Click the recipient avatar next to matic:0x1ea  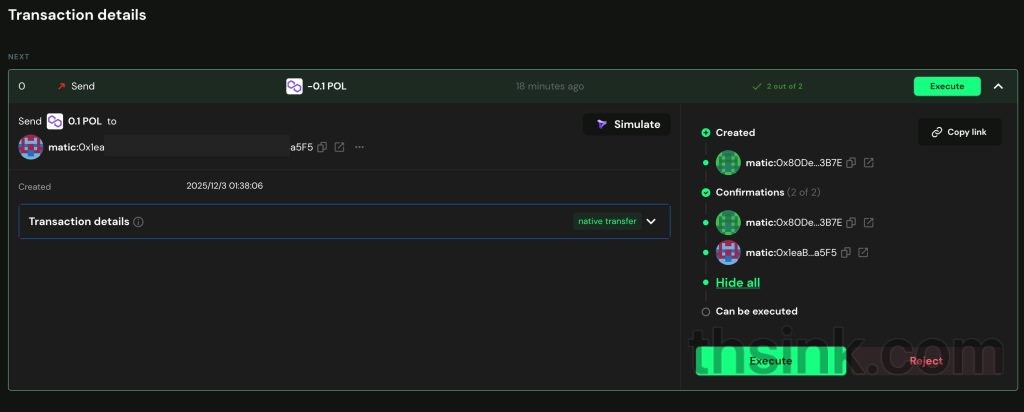(x=31, y=148)
